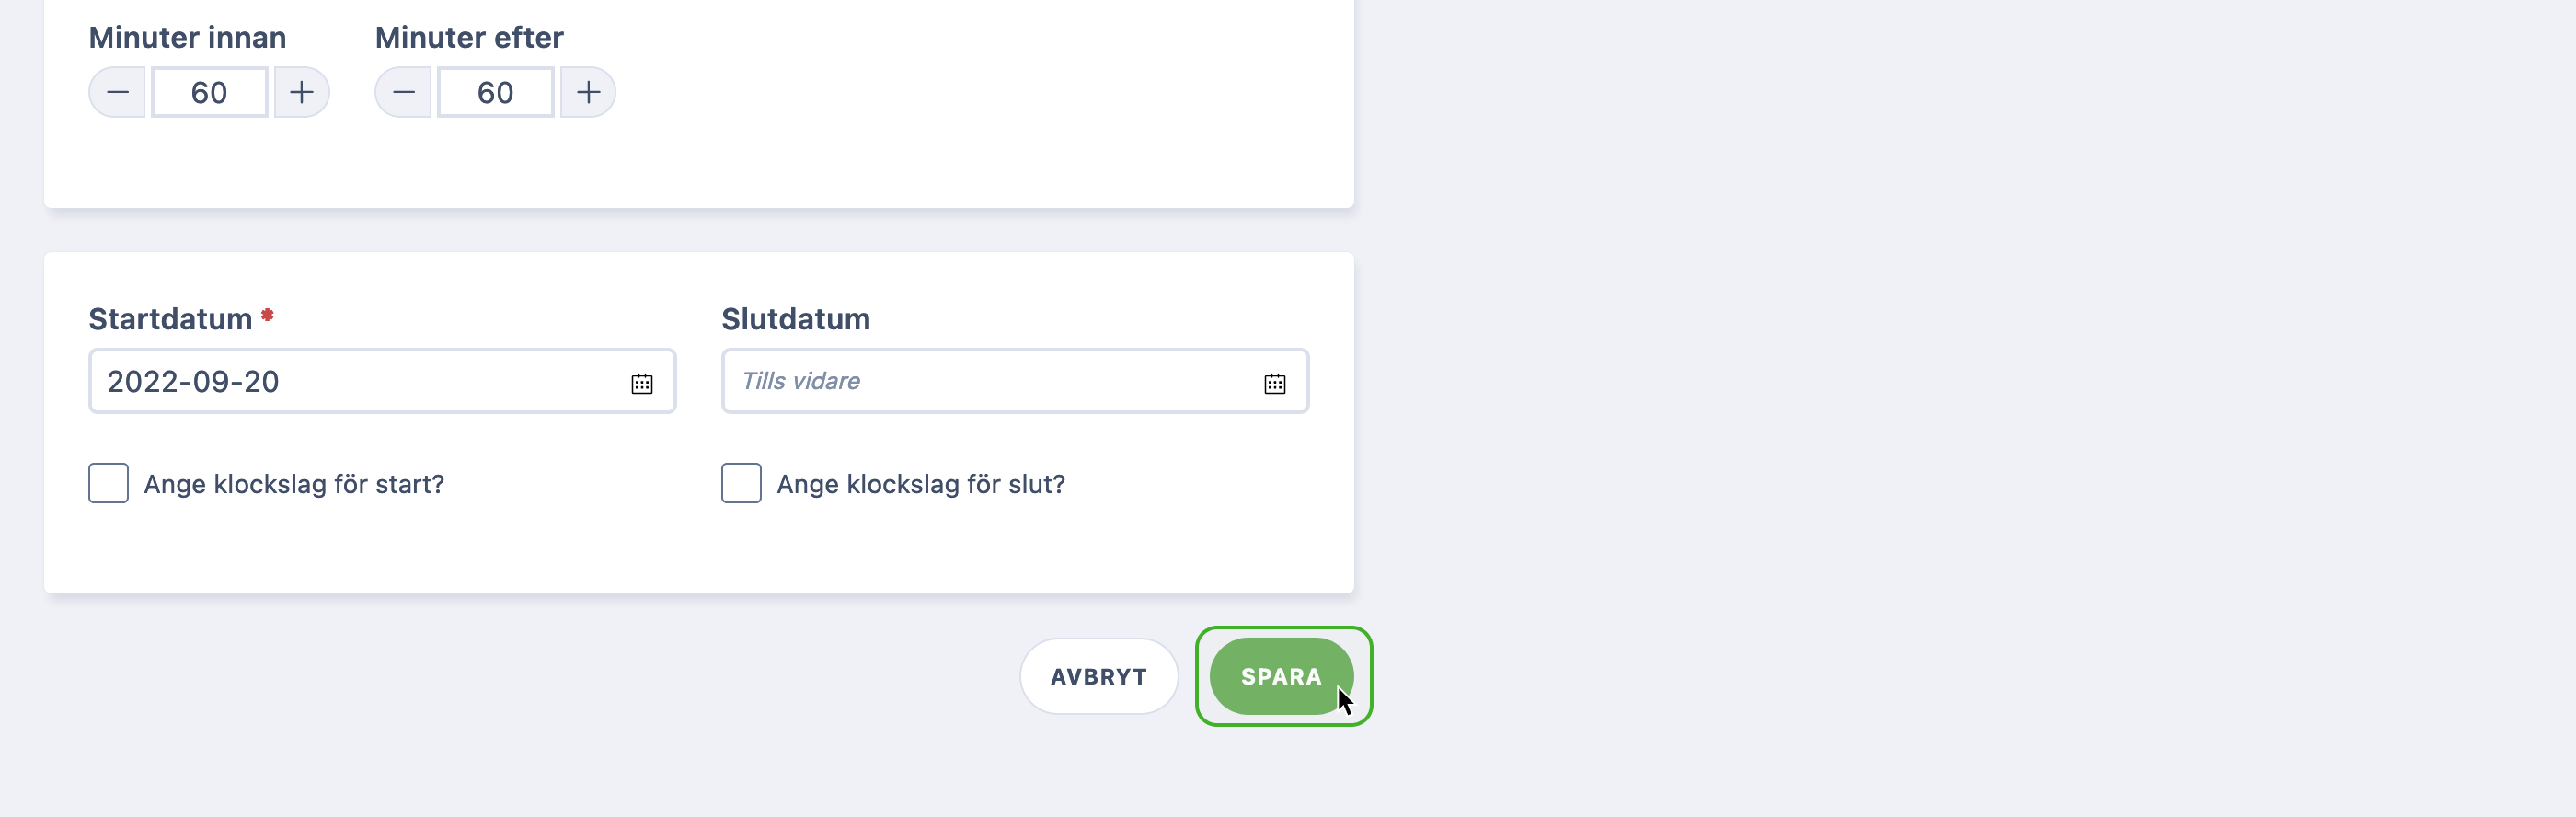Focus the Slutdatum field showing Tills vidare
The height and width of the screenshot is (817, 2576).
1015,381
